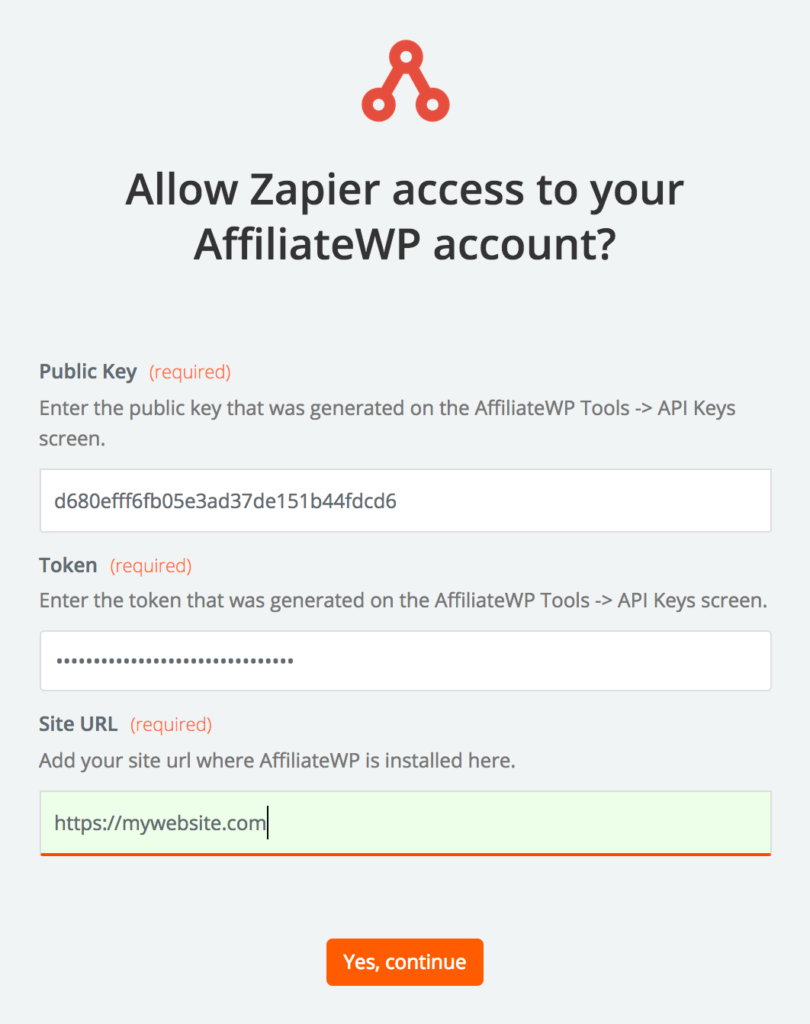Select the Public Key input field
Screen dimensions: 810x1024
coord(404,500)
